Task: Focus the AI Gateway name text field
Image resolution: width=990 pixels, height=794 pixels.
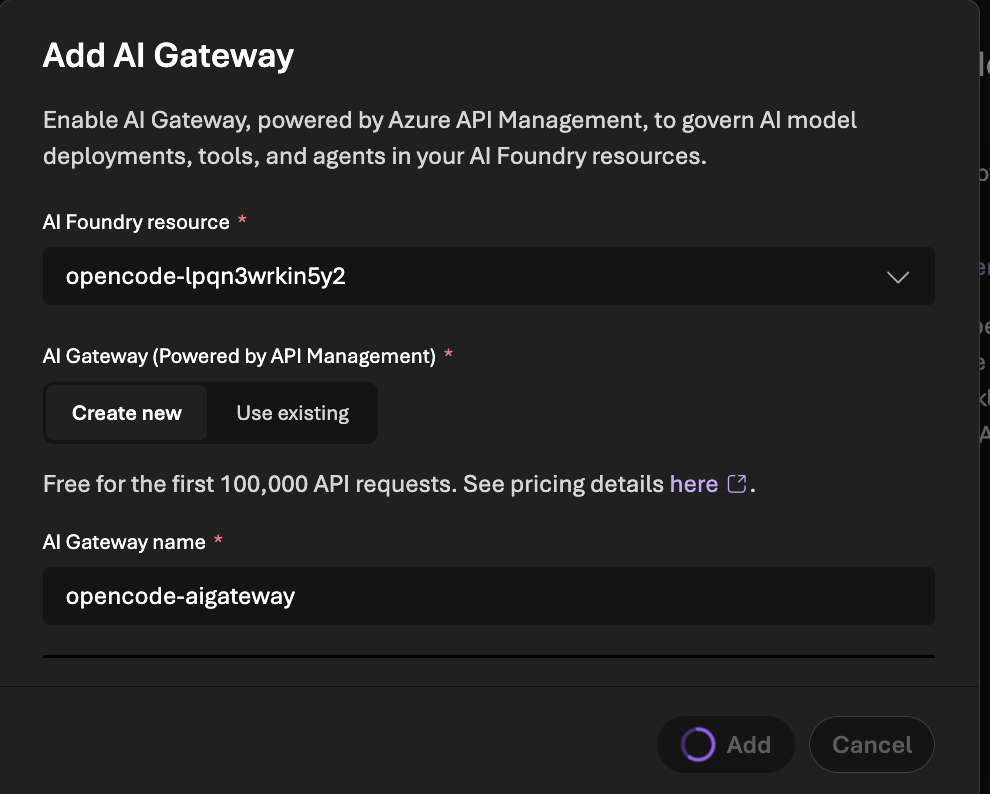Action: (488, 596)
